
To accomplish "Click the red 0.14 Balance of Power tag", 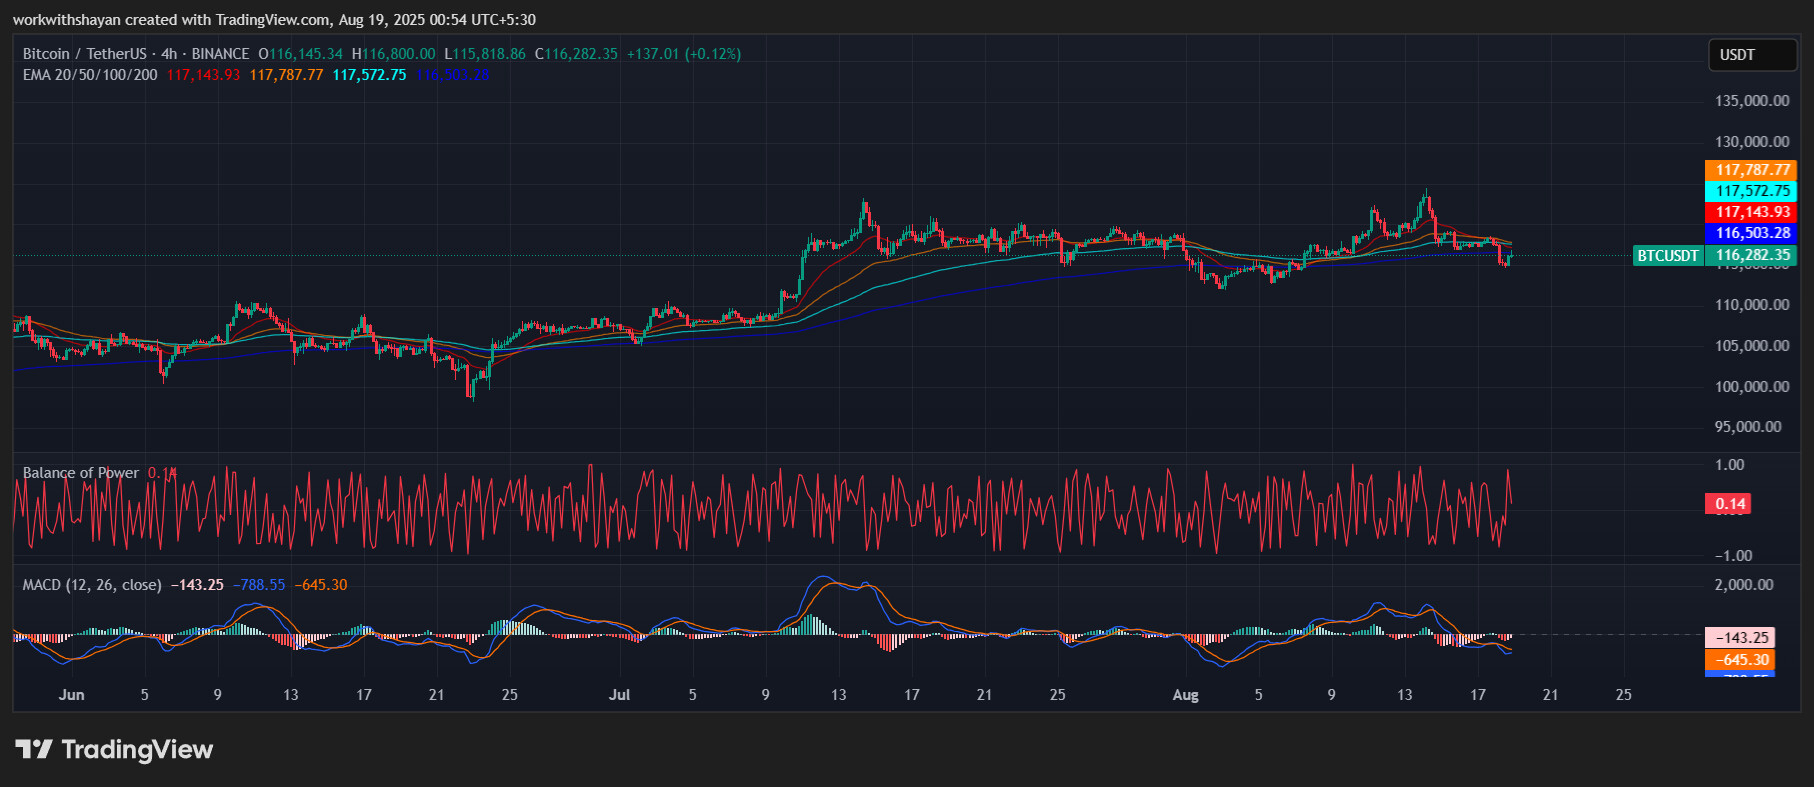I will [1728, 504].
